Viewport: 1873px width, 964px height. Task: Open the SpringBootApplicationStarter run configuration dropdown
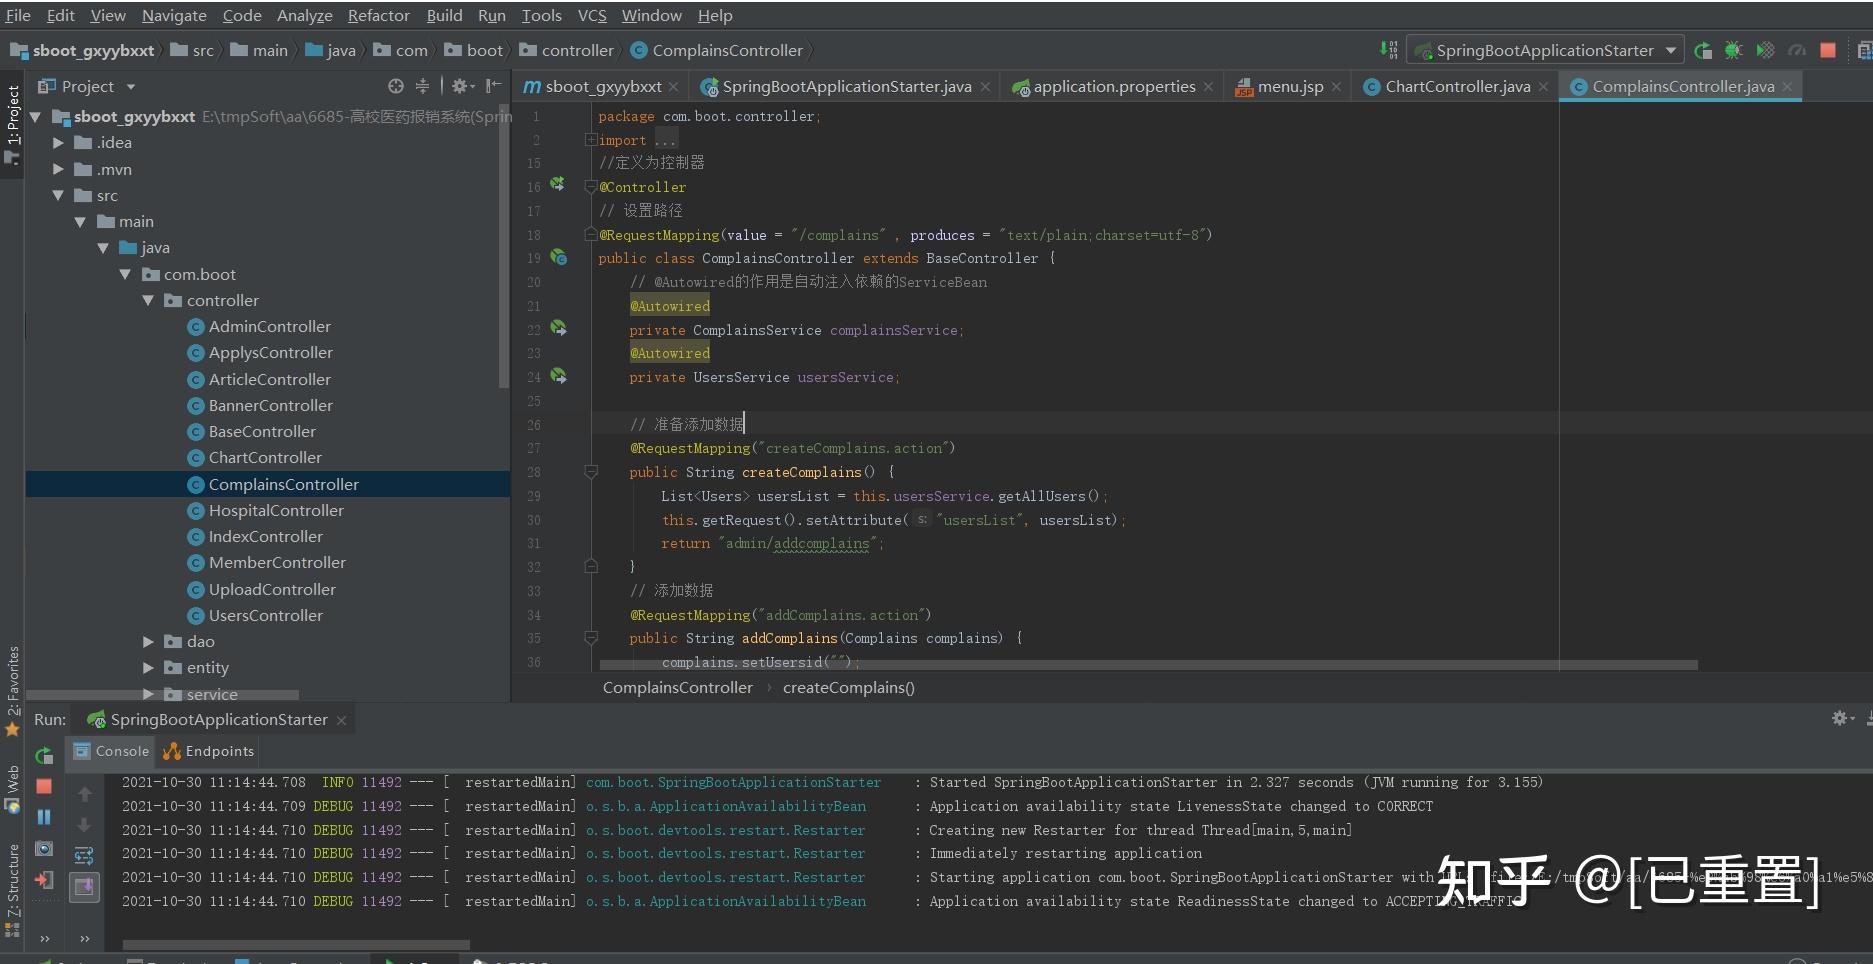[x=1545, y=50]
